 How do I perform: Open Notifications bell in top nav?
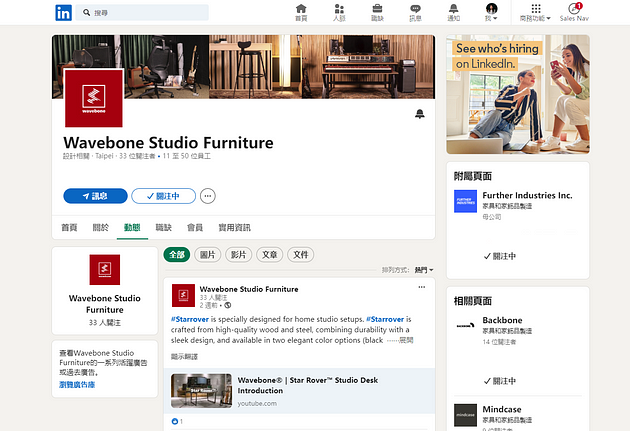tap(453, 12)
